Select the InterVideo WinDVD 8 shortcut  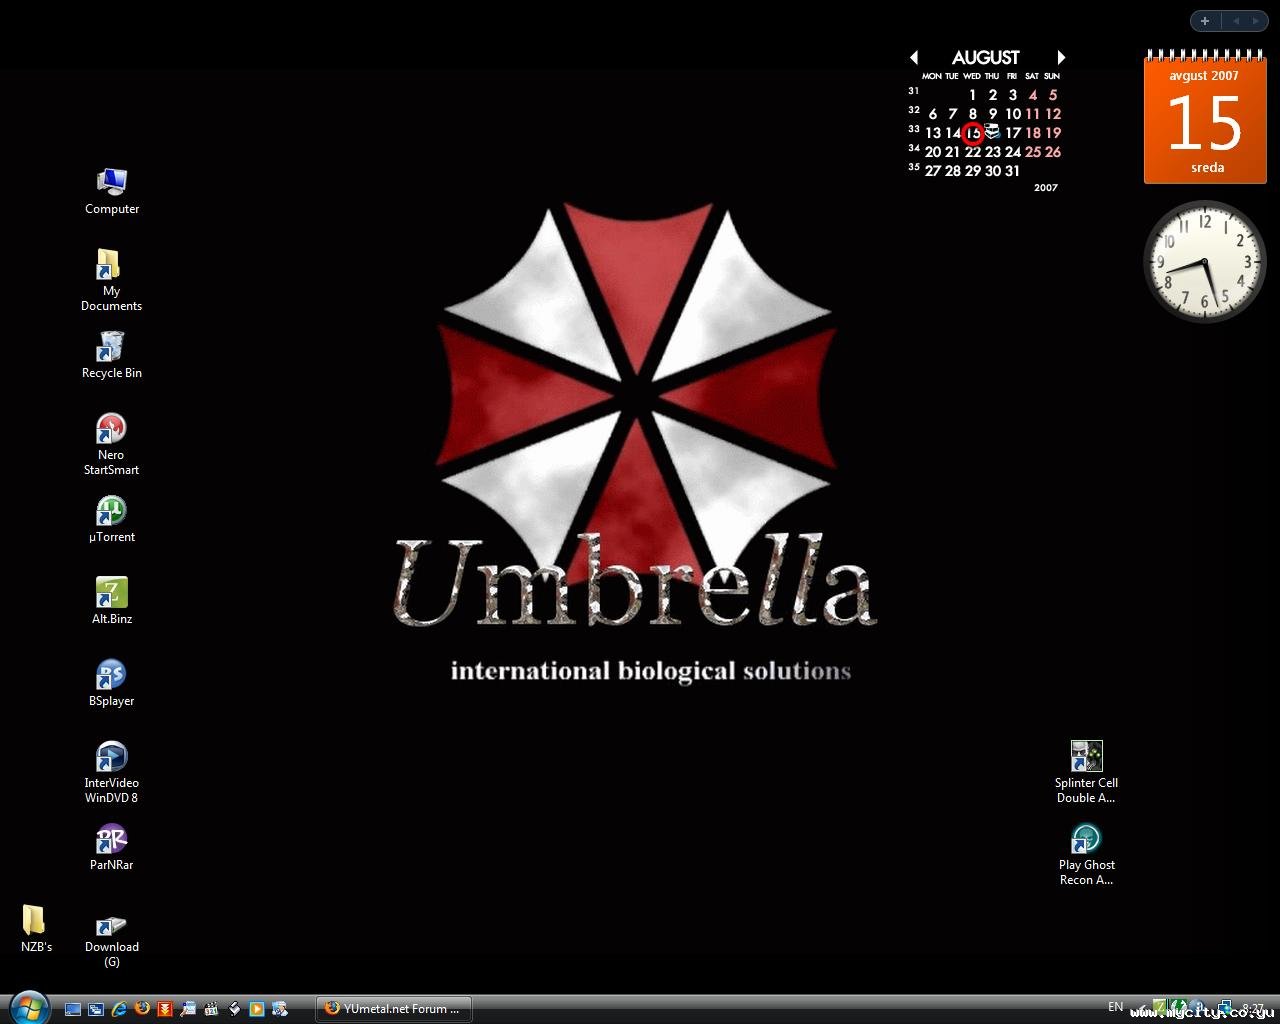click(x=111, y=772)
